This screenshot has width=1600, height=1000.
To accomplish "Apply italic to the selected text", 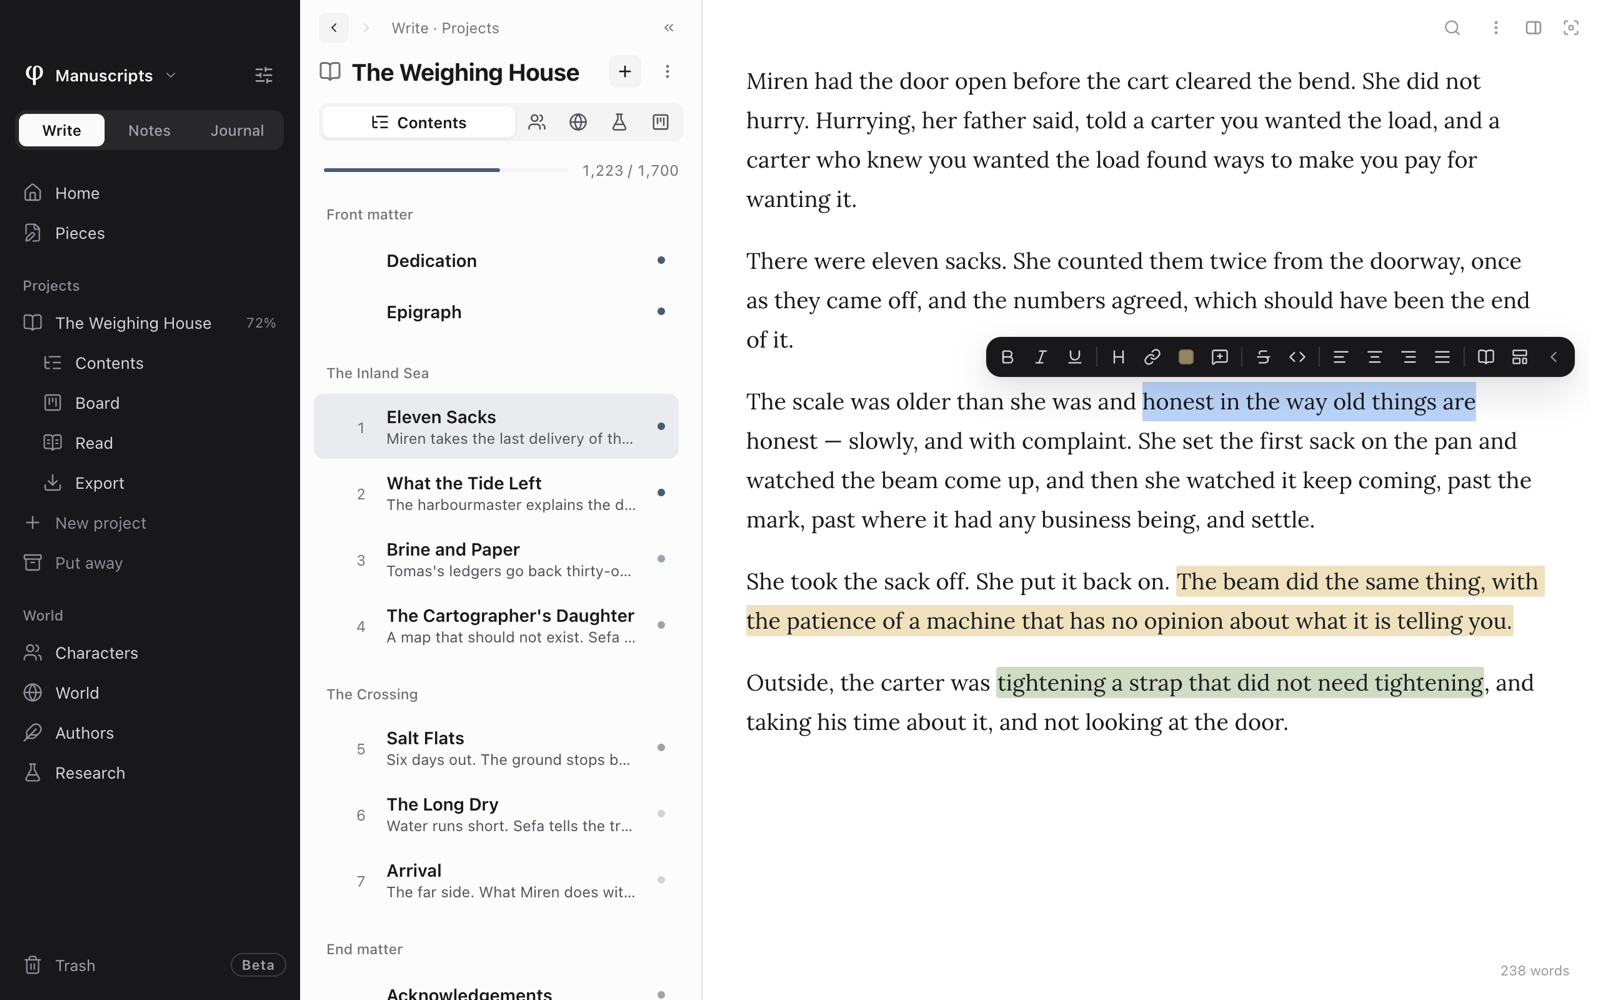I will pyautogui.click(x=1041, y=357).
